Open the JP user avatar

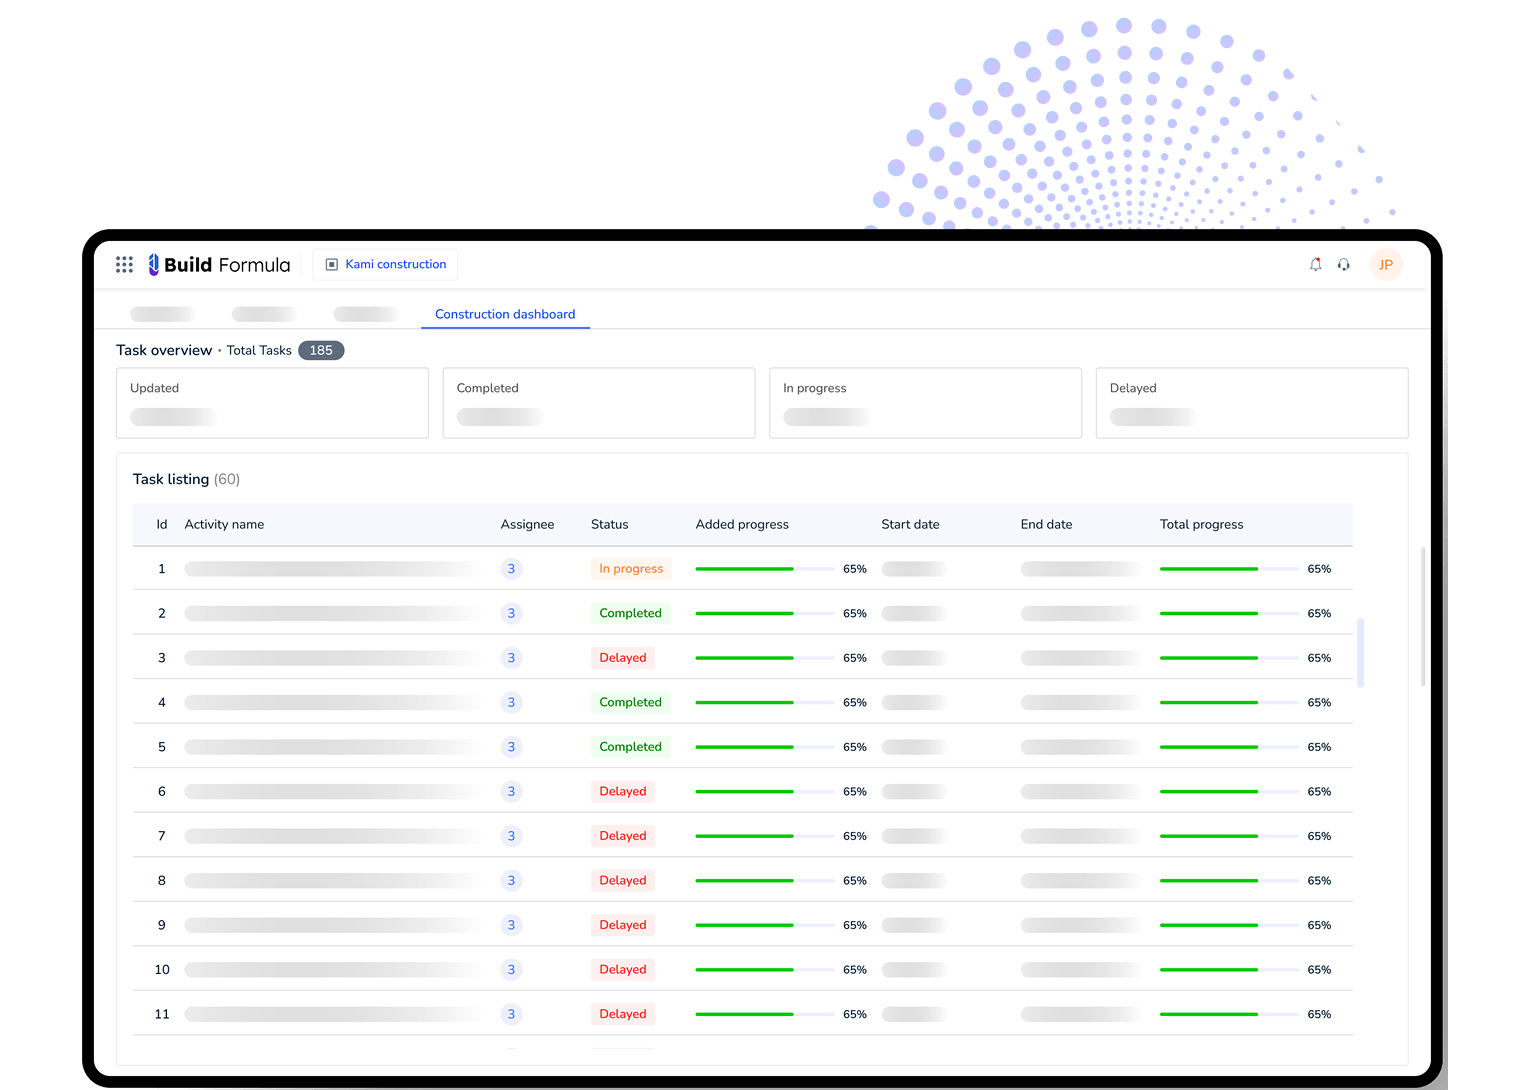tap(1385, 264)
